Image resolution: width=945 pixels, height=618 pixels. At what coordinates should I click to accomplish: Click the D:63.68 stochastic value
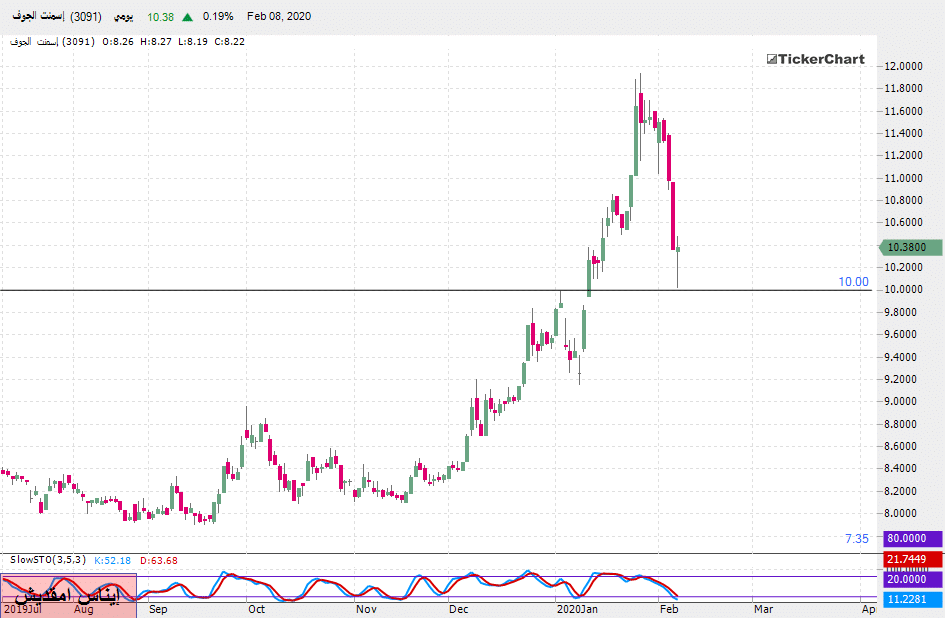click(159, 560)
